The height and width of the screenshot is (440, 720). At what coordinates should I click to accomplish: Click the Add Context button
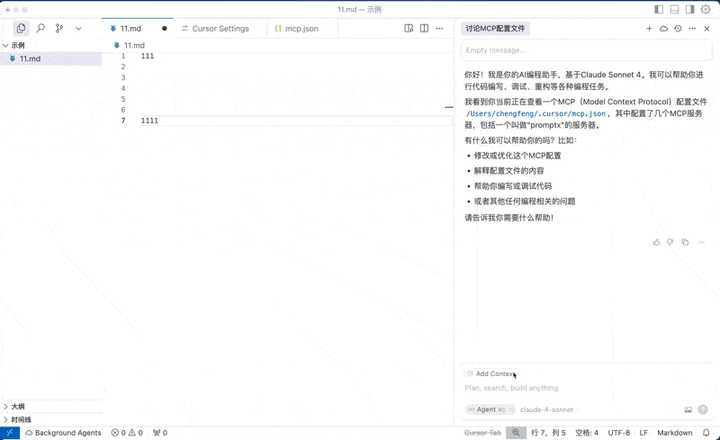click(x=490, y=373)
